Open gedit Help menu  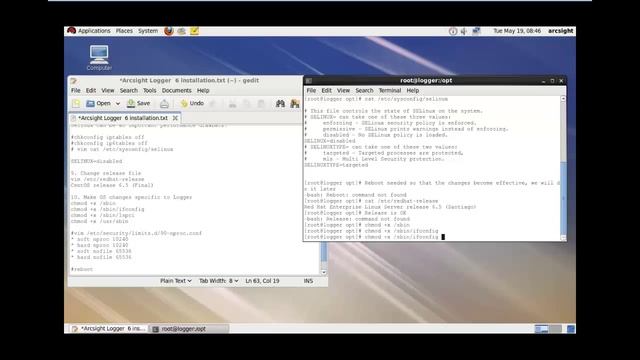(x=203, y=91)
